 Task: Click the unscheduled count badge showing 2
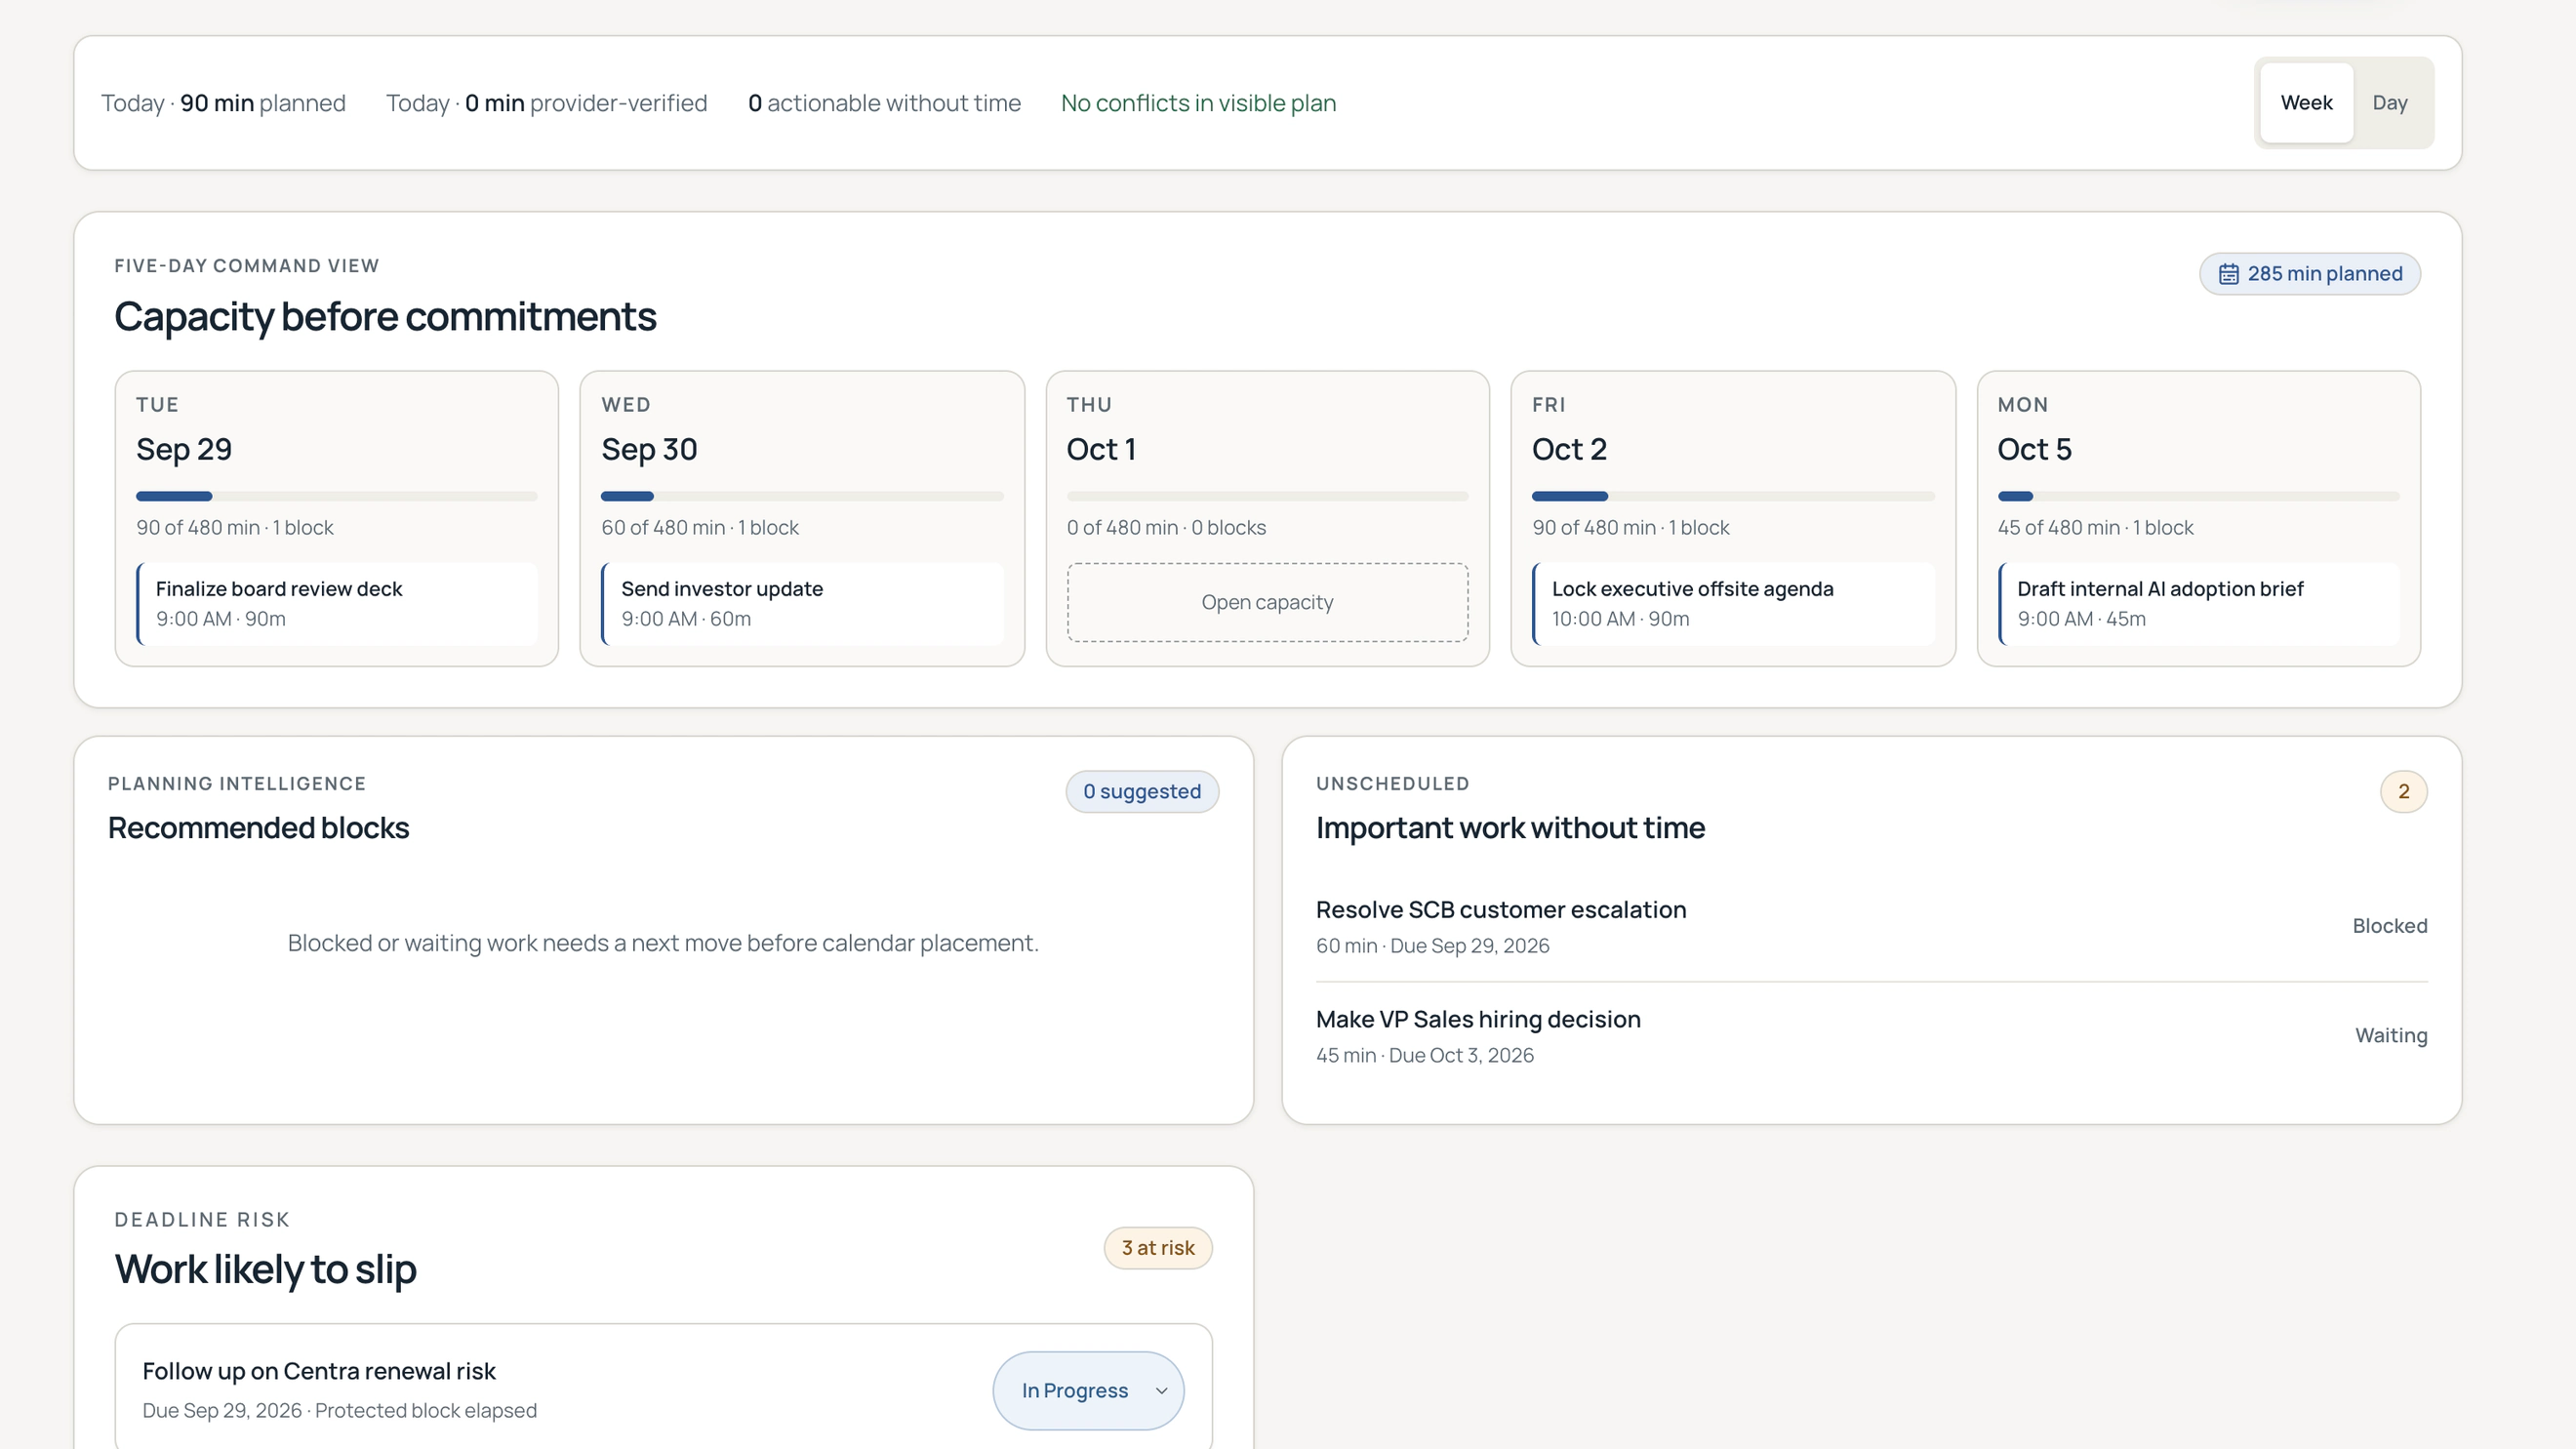(x=2403, y=791)
